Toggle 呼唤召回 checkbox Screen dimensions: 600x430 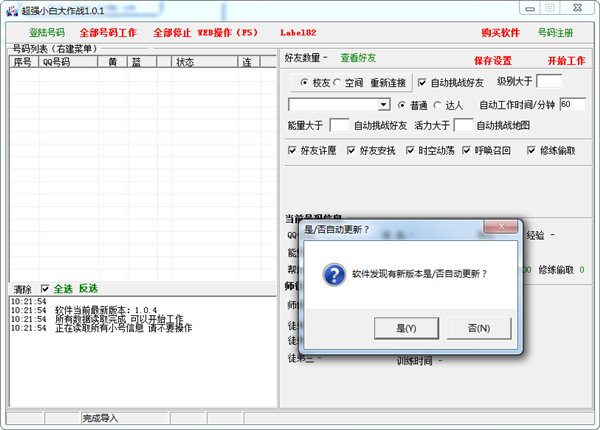[x=466, y=150]
